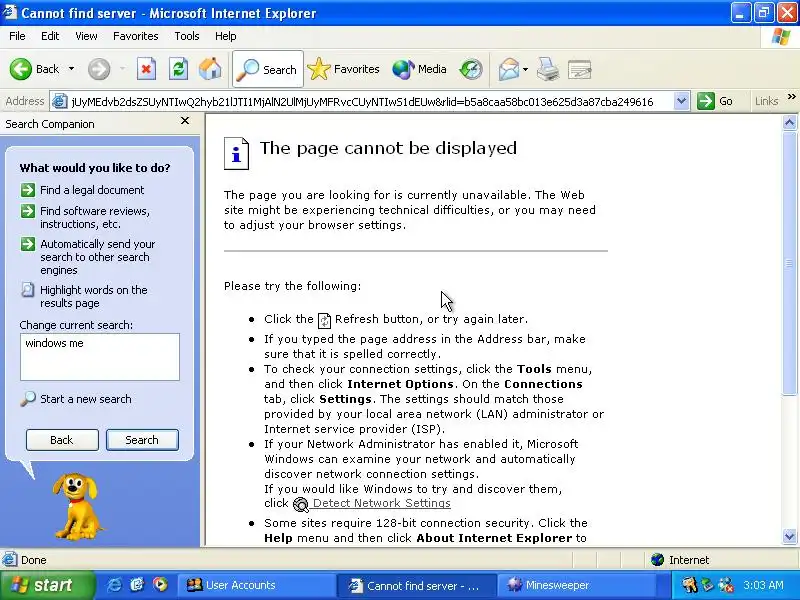Expand the Links toolbar chevron
The height and width of the screenshot is (600, 800).
(x=791, y=97)
